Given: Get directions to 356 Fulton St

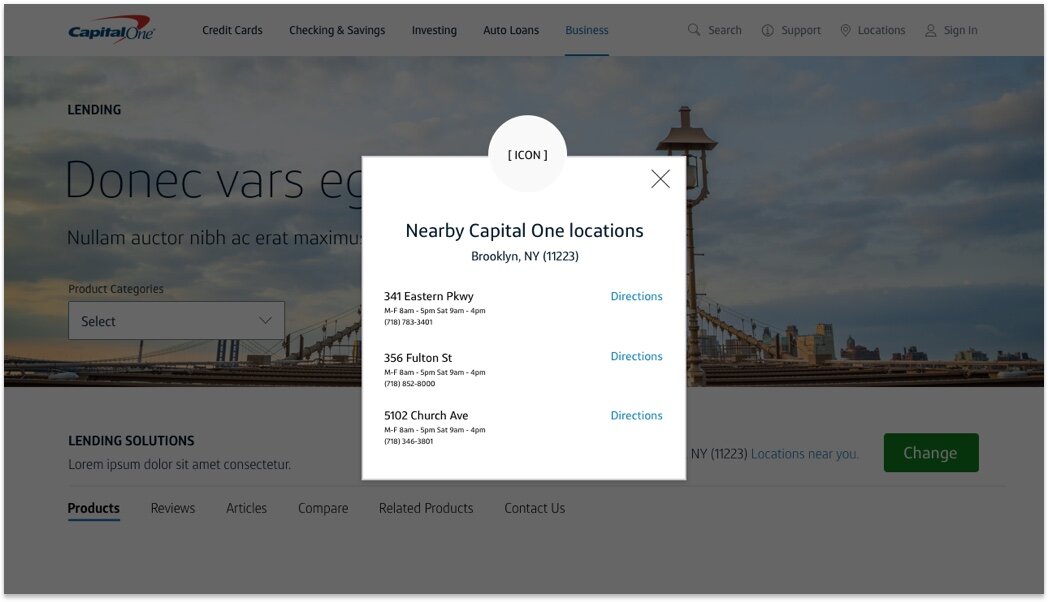Looking at the screenshot, I should point(636,356).
